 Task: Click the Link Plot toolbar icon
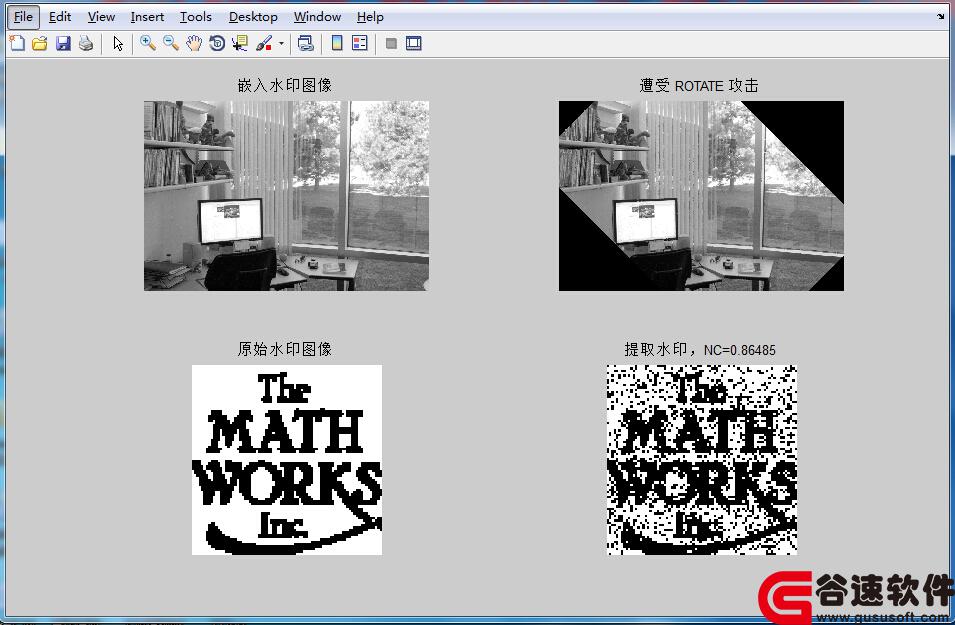coord(306,43)
